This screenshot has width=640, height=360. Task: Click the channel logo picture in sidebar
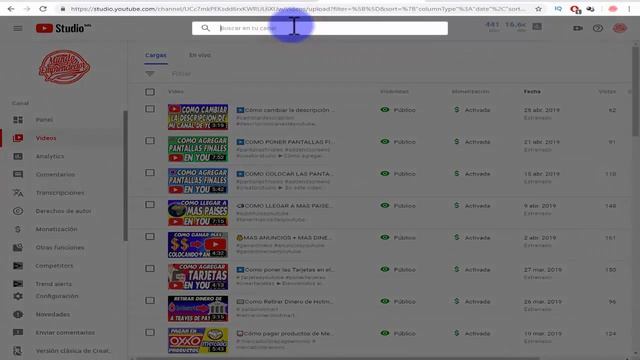[64, 67]
